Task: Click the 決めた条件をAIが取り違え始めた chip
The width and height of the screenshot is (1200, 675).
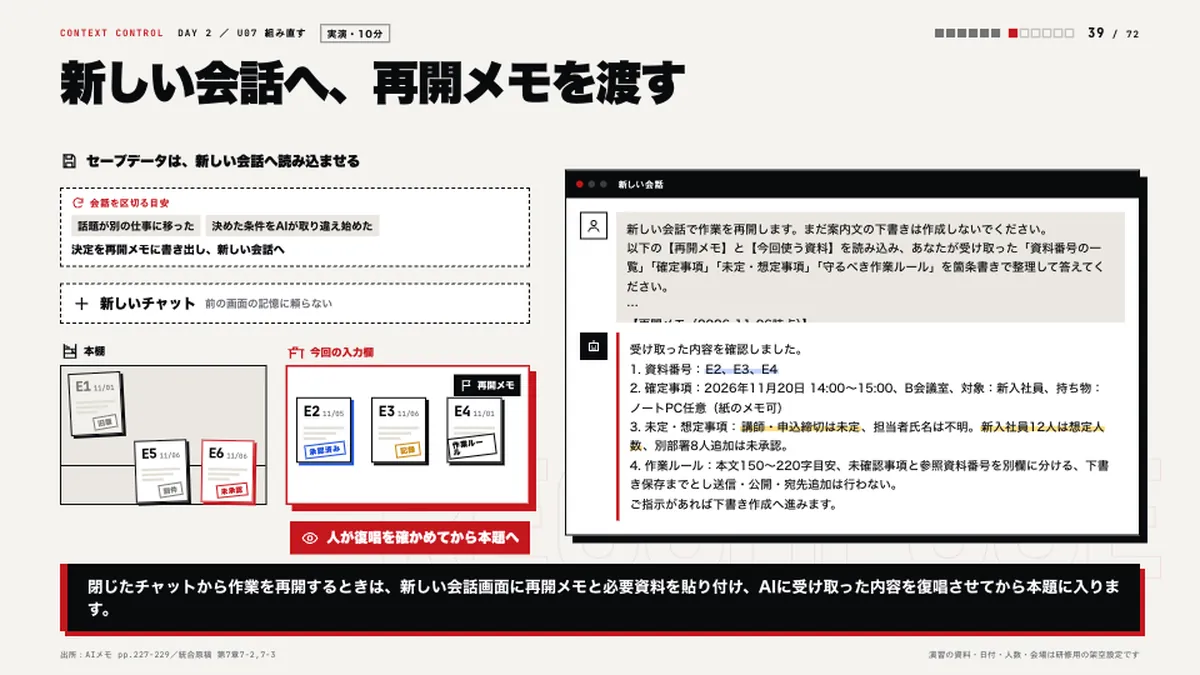Action: pyautogui.click(x=292, y=226)
